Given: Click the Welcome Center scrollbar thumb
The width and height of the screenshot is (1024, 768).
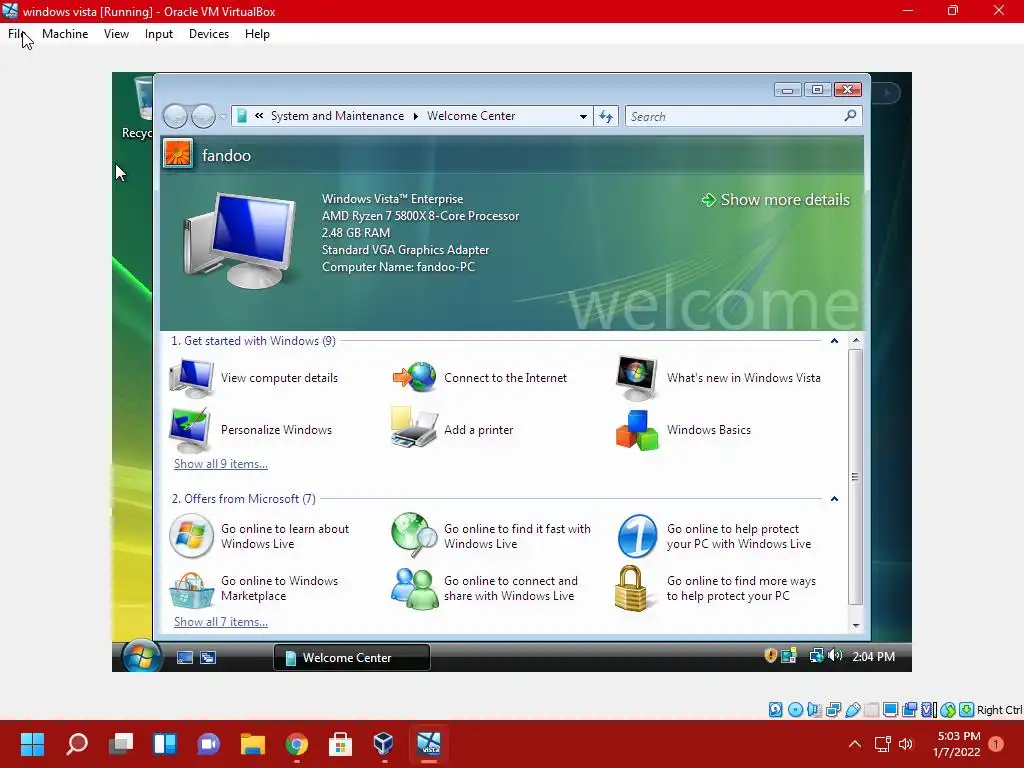Looking at the screenshot, I should click(855, 477).
